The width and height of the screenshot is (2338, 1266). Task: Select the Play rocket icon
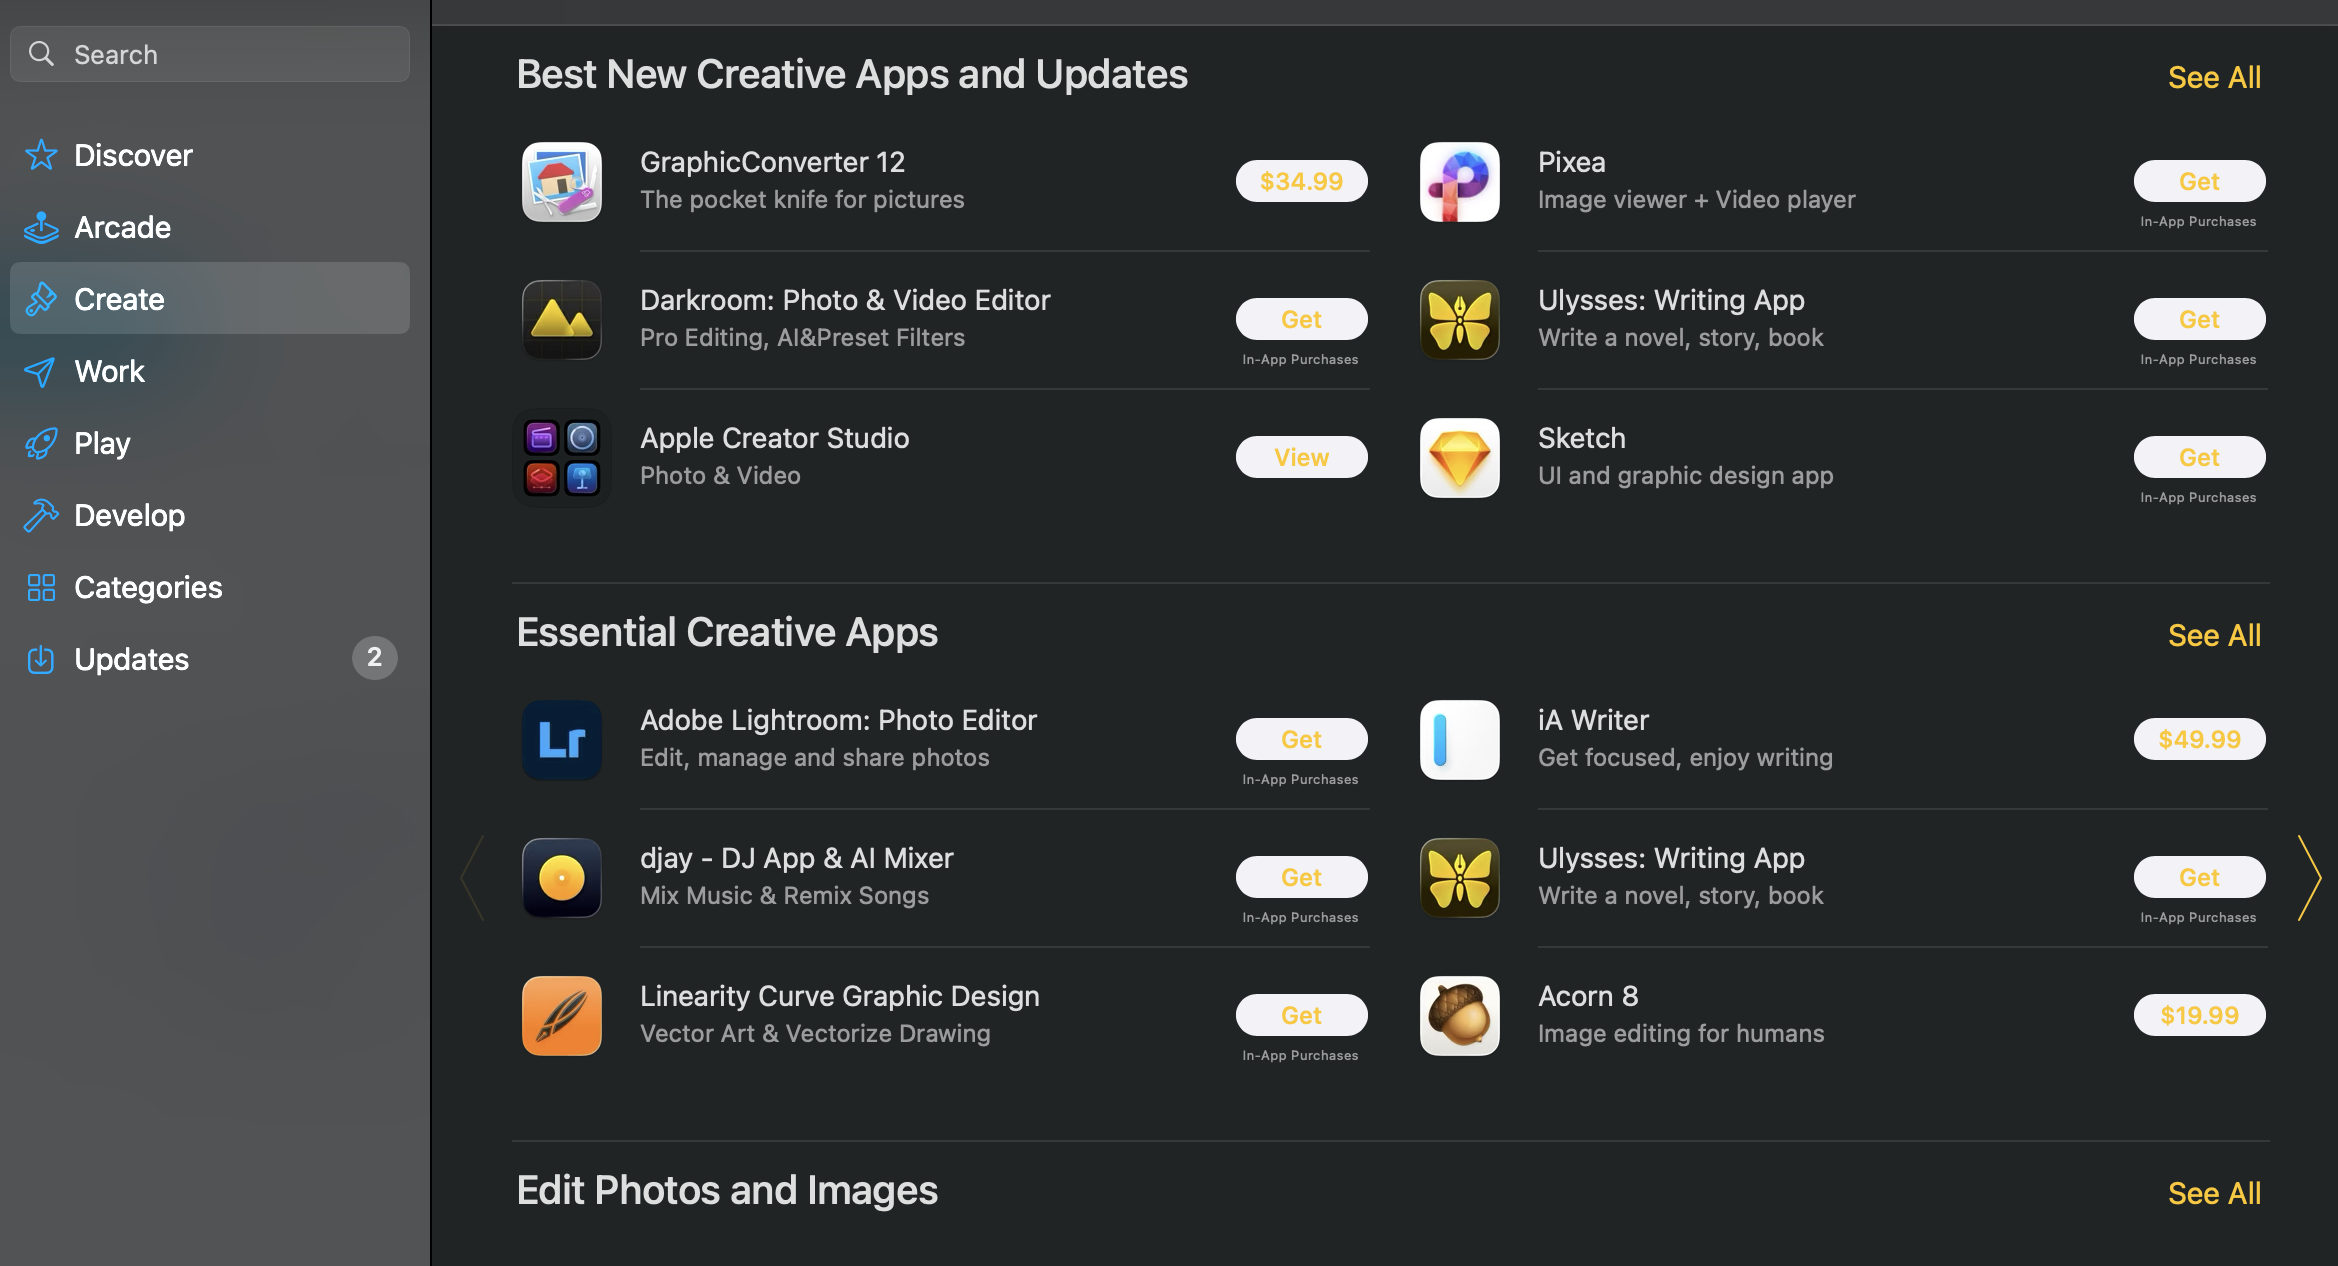(40, 443)
